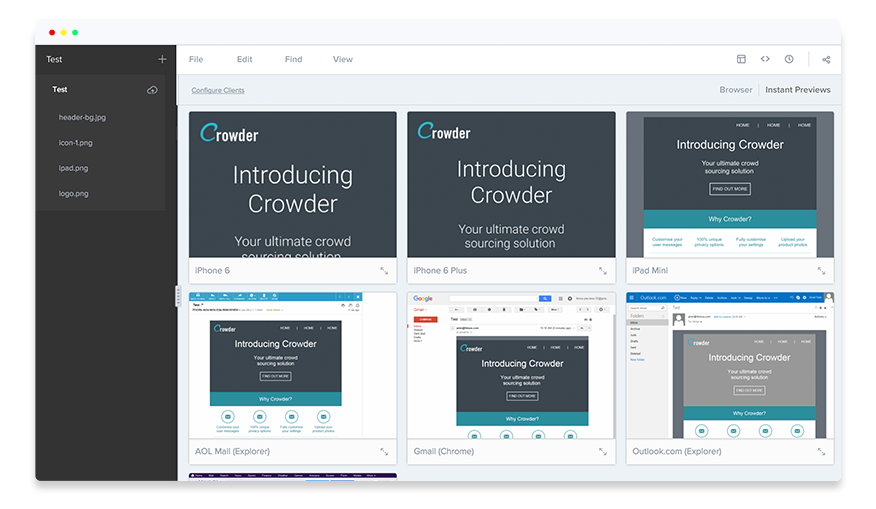Click the iPhone 6 caption label

pos(212,270)
